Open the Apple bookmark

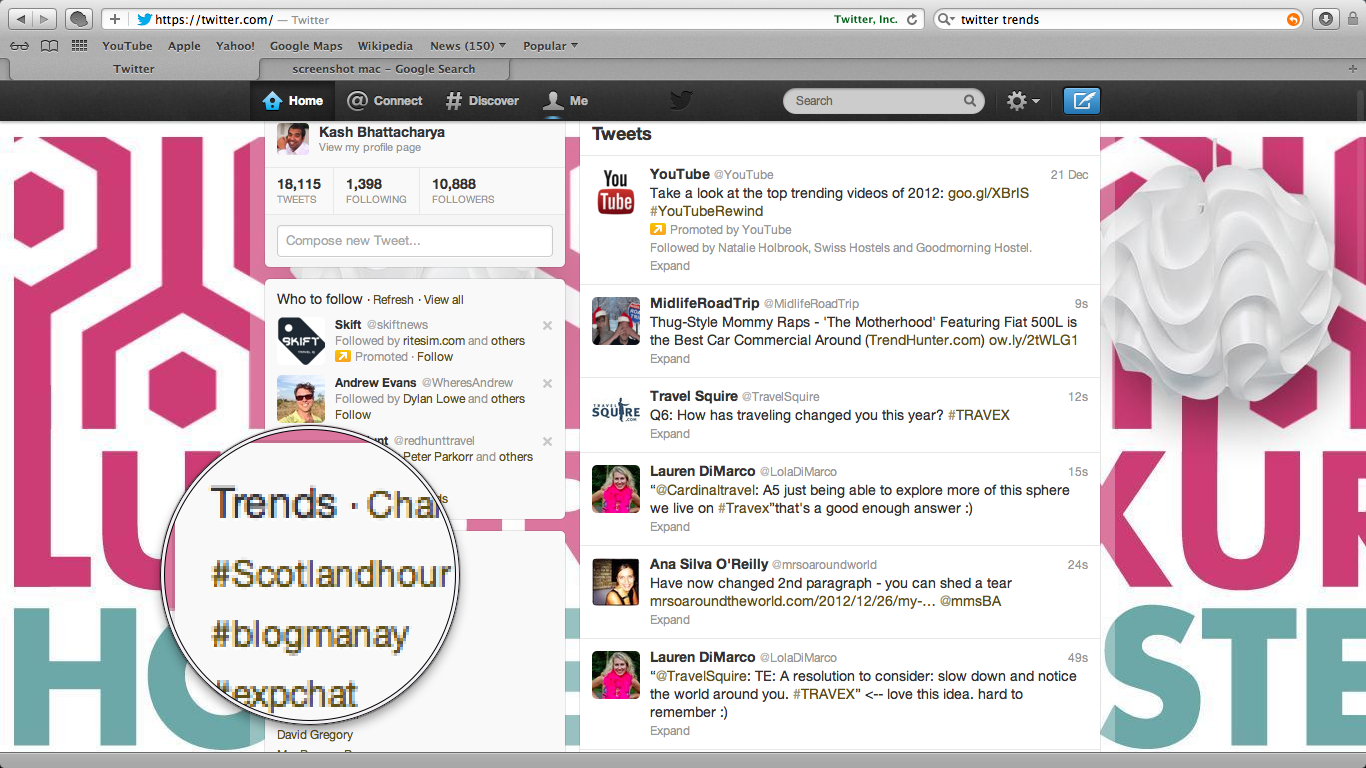(x=184, y=46)
